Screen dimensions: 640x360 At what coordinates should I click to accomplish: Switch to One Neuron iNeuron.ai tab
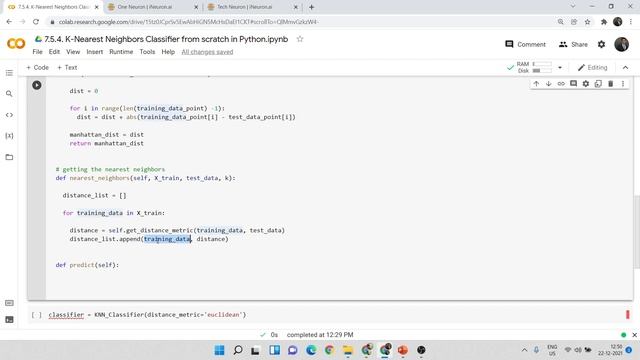[153, 7]
